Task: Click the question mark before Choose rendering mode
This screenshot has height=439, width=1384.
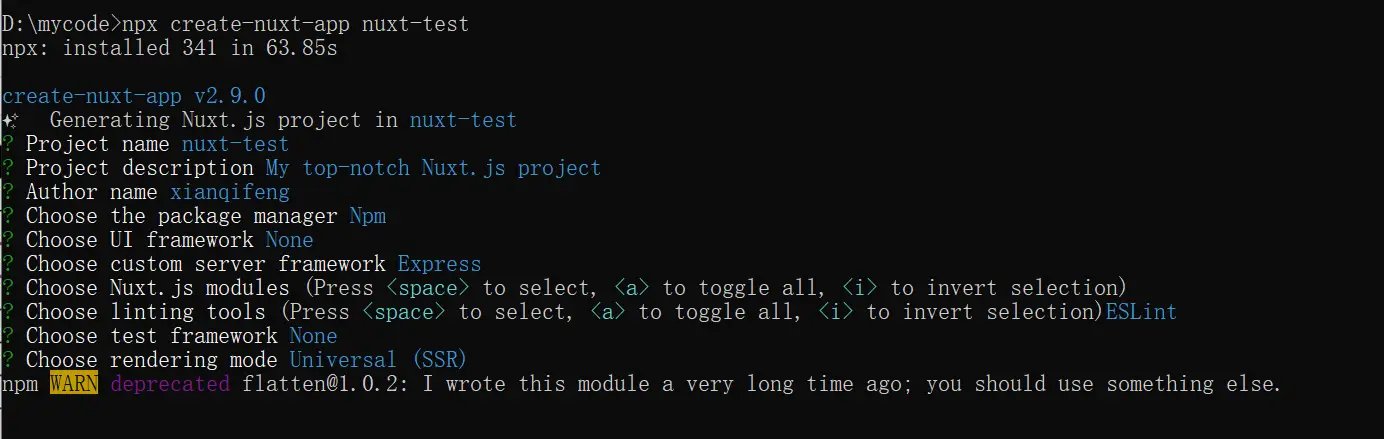Action: [x=7, y=360]
